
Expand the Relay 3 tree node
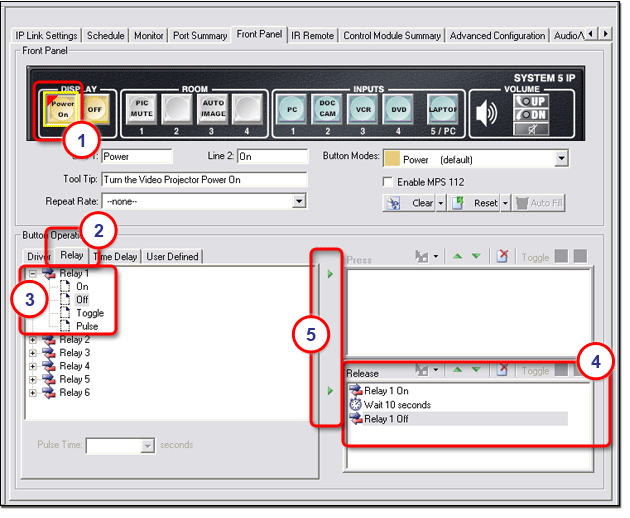[x=35, y=353]
